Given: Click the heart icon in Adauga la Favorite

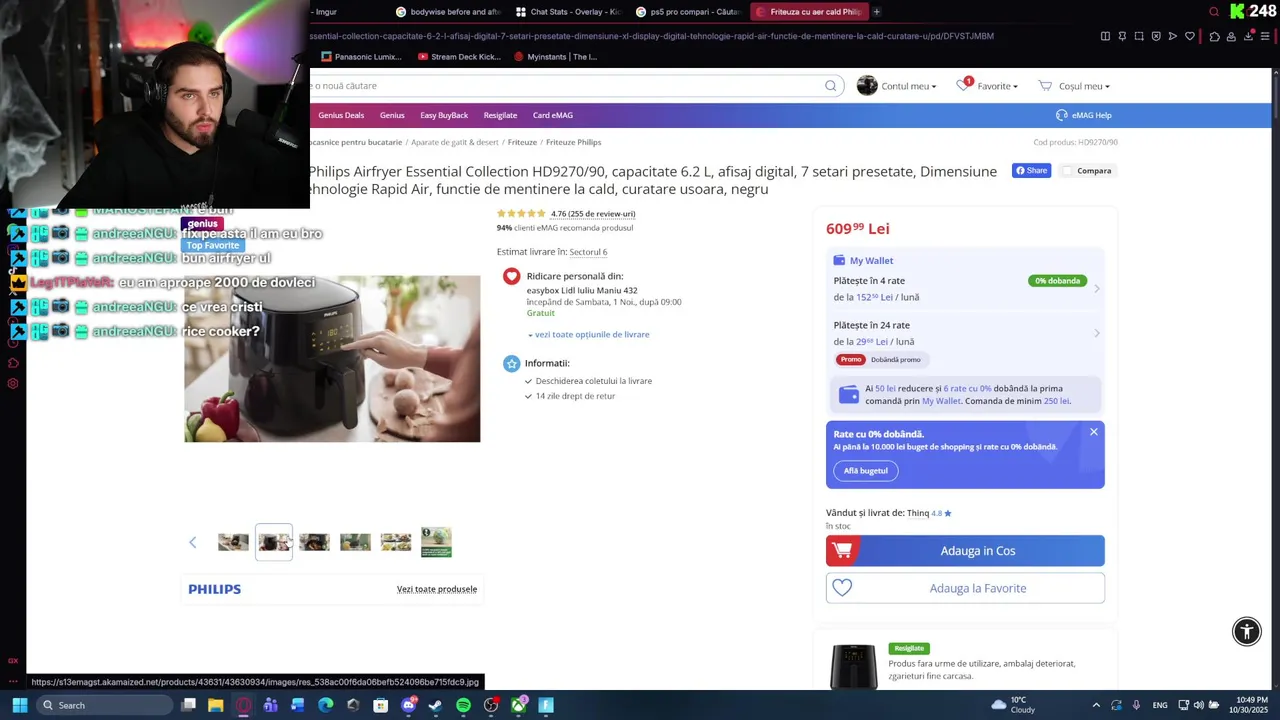Looking at the screenshot, I should click(842, 588).
